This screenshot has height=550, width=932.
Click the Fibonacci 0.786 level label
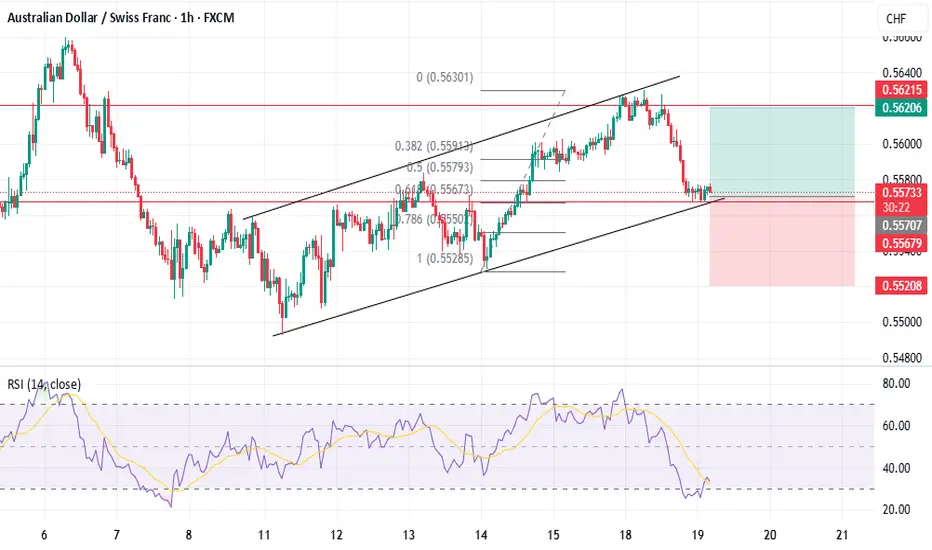(x=433, y=219)
